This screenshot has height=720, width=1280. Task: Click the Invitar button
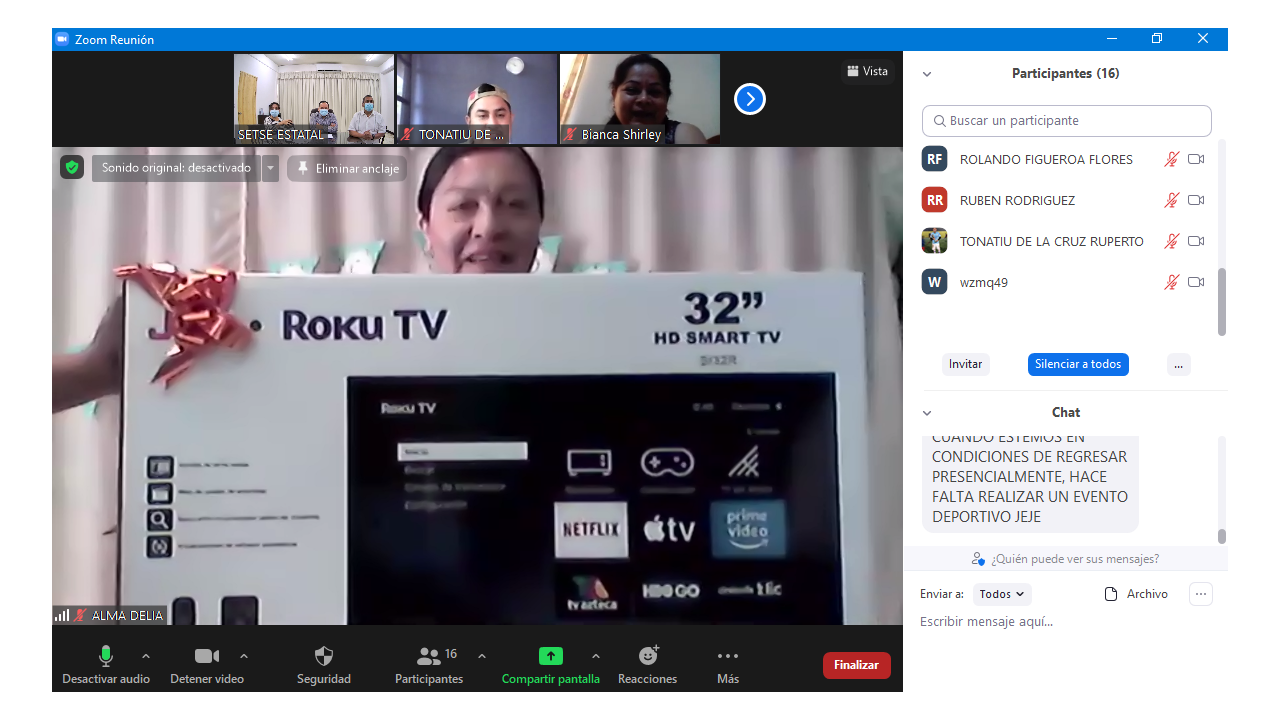(966, 364)
